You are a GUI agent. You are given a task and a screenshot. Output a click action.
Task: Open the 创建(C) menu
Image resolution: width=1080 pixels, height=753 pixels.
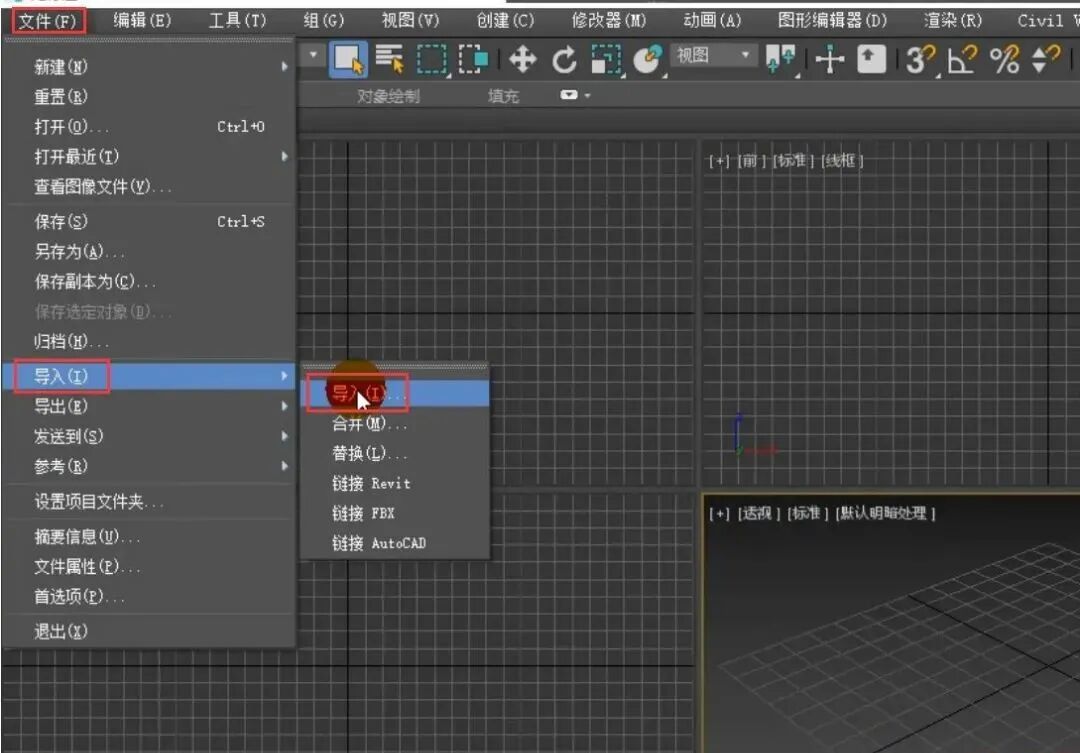tap(505, 20)
